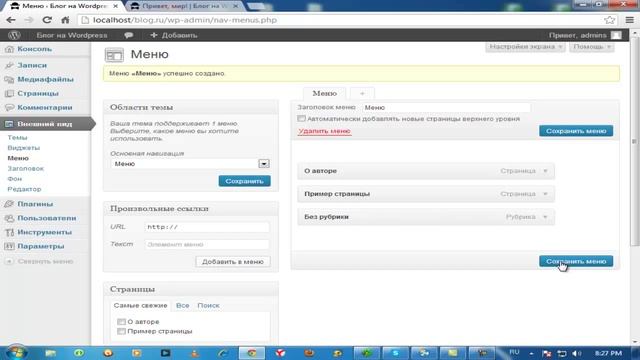Open the Windows Start button
640x360 pixels.
17,352
